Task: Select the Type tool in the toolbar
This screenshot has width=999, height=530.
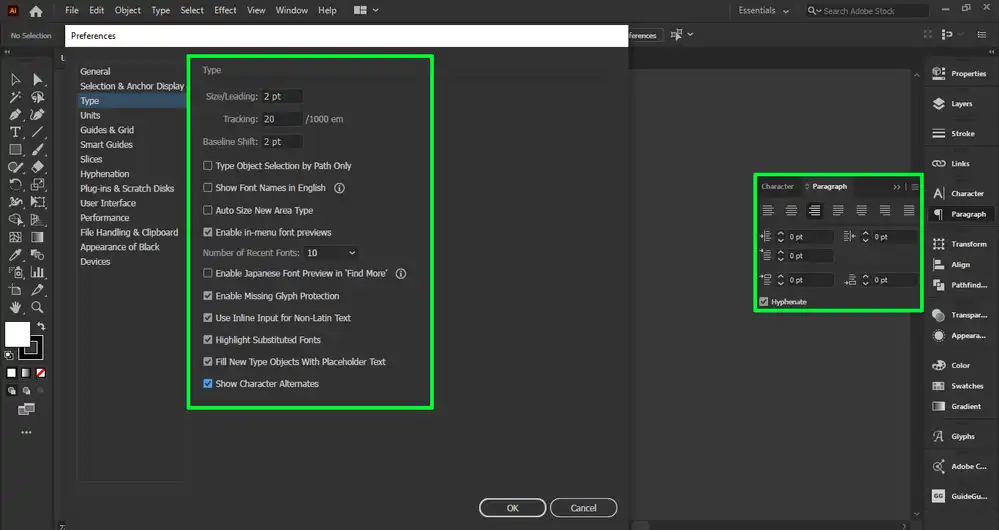Action: [x=15, y=132]
